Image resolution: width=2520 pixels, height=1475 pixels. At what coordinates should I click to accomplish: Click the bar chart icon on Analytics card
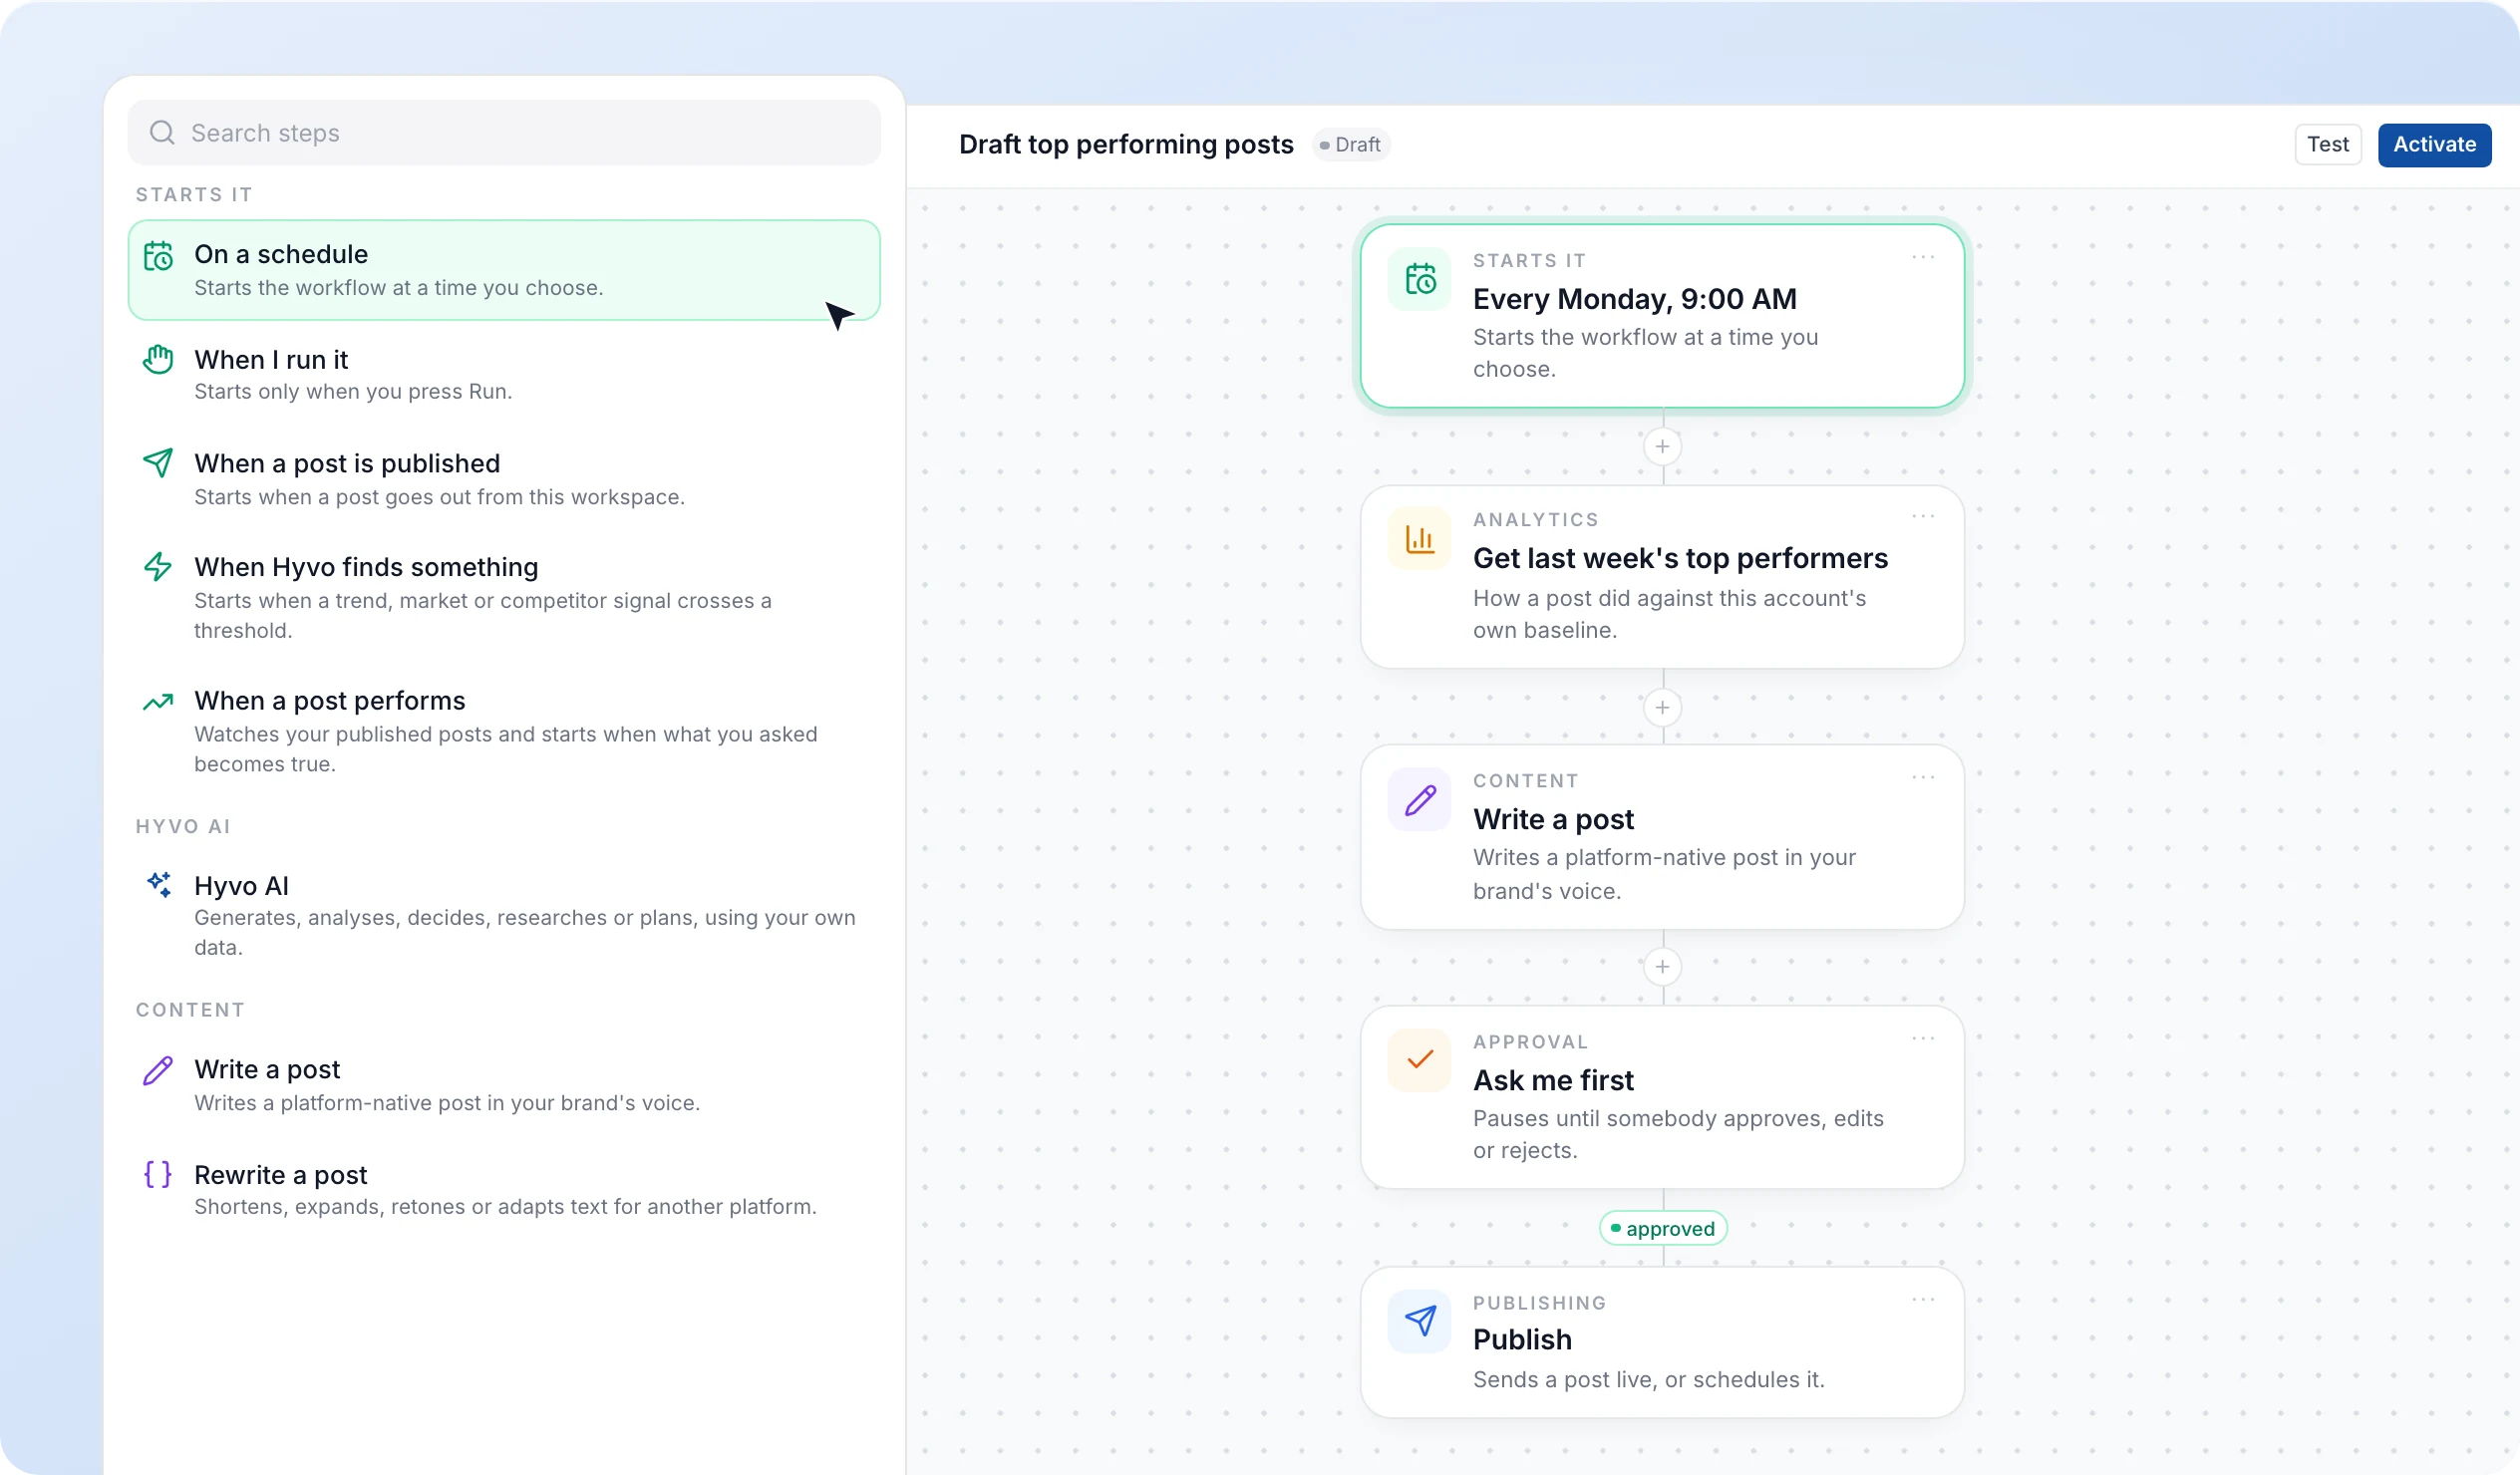1420,539
